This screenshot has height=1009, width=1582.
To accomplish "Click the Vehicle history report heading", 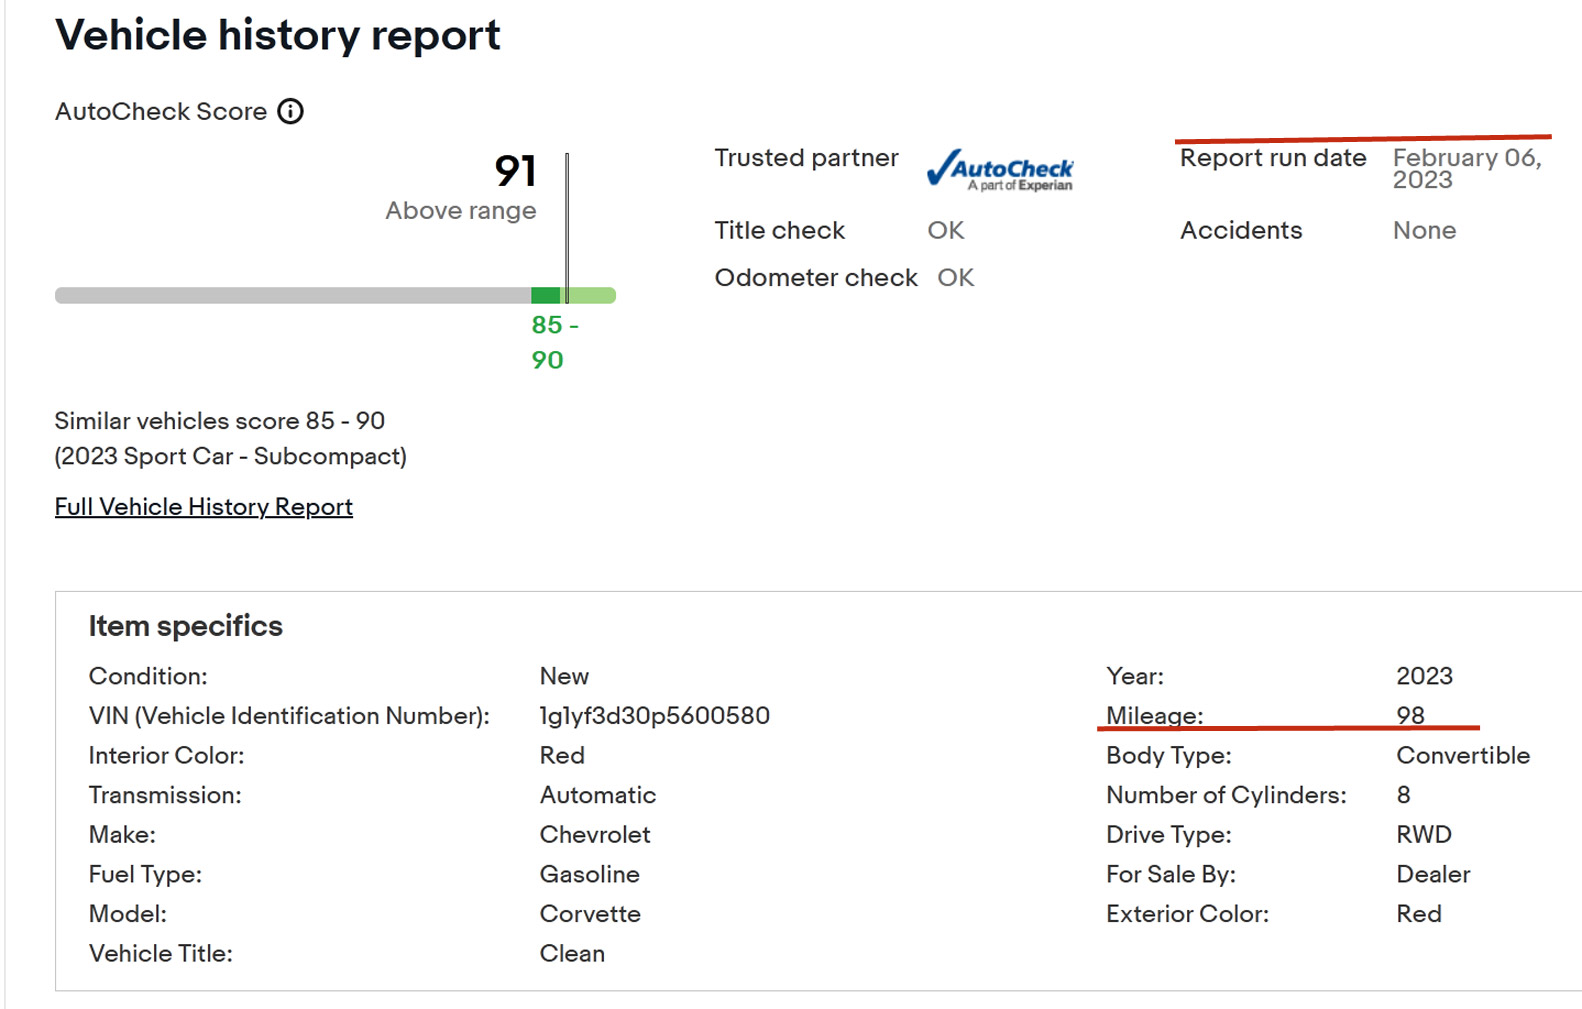I will tap(277, 35).
